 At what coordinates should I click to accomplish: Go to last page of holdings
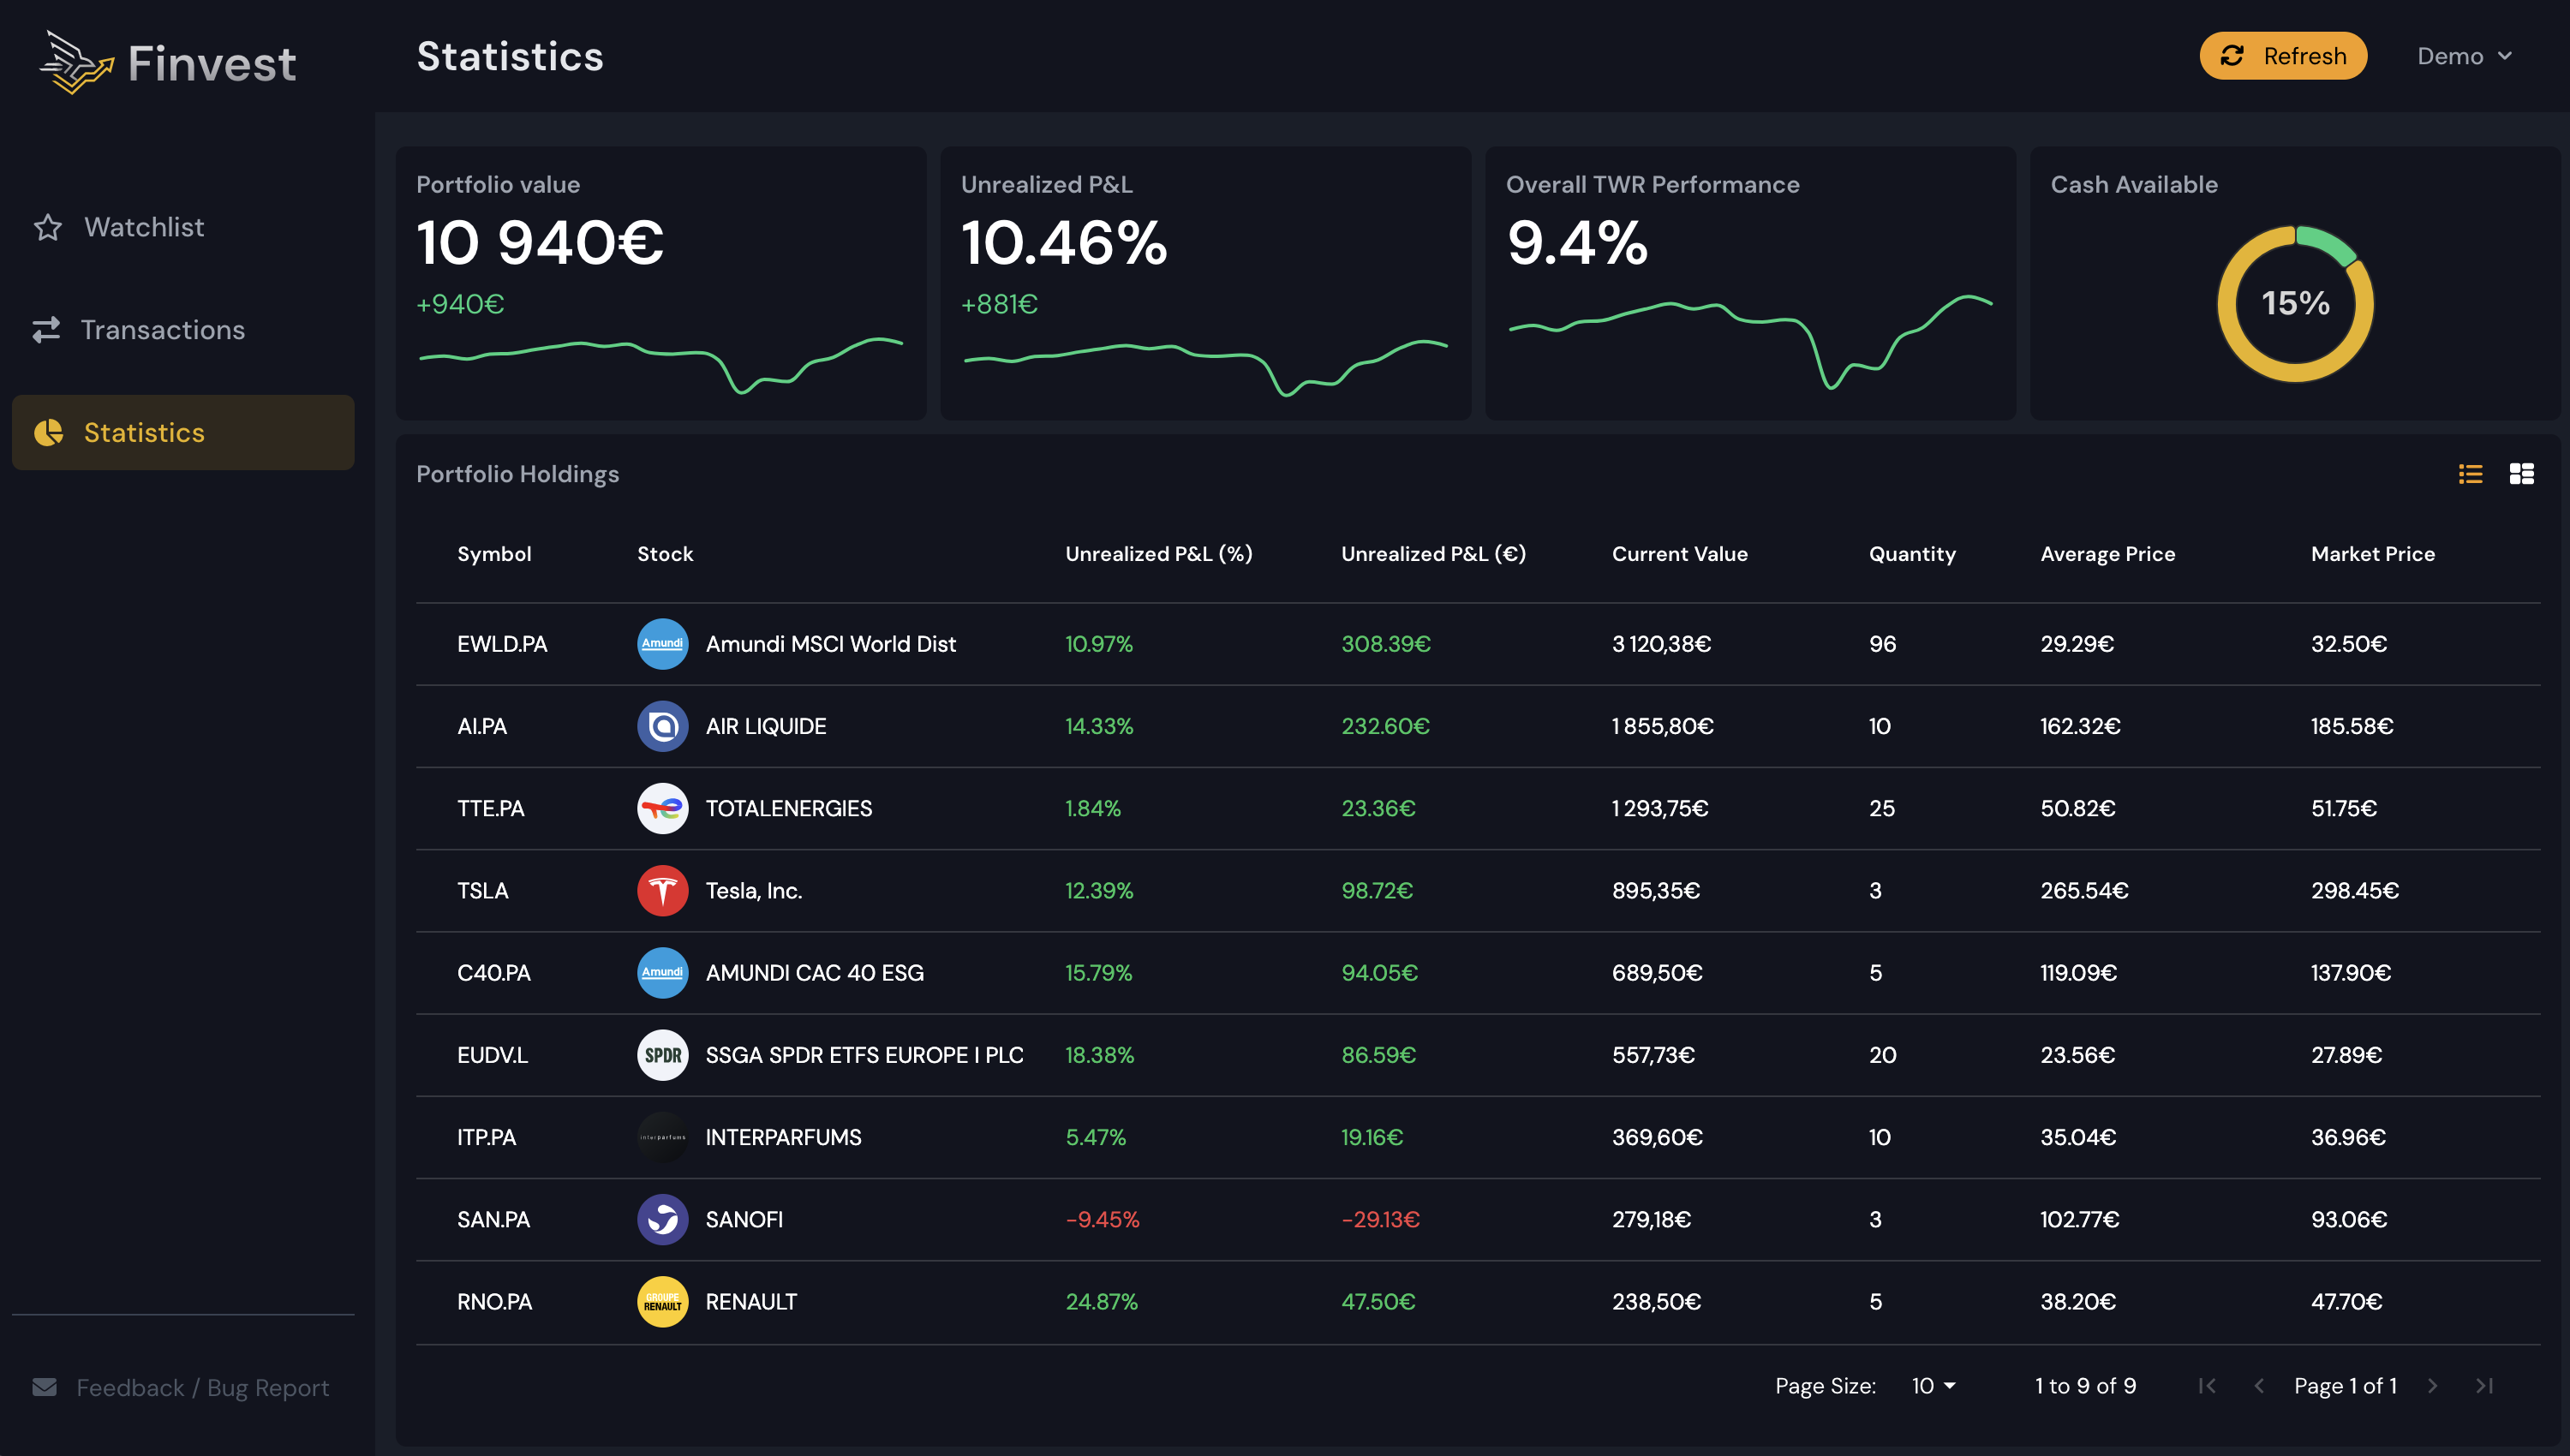2484,1386
